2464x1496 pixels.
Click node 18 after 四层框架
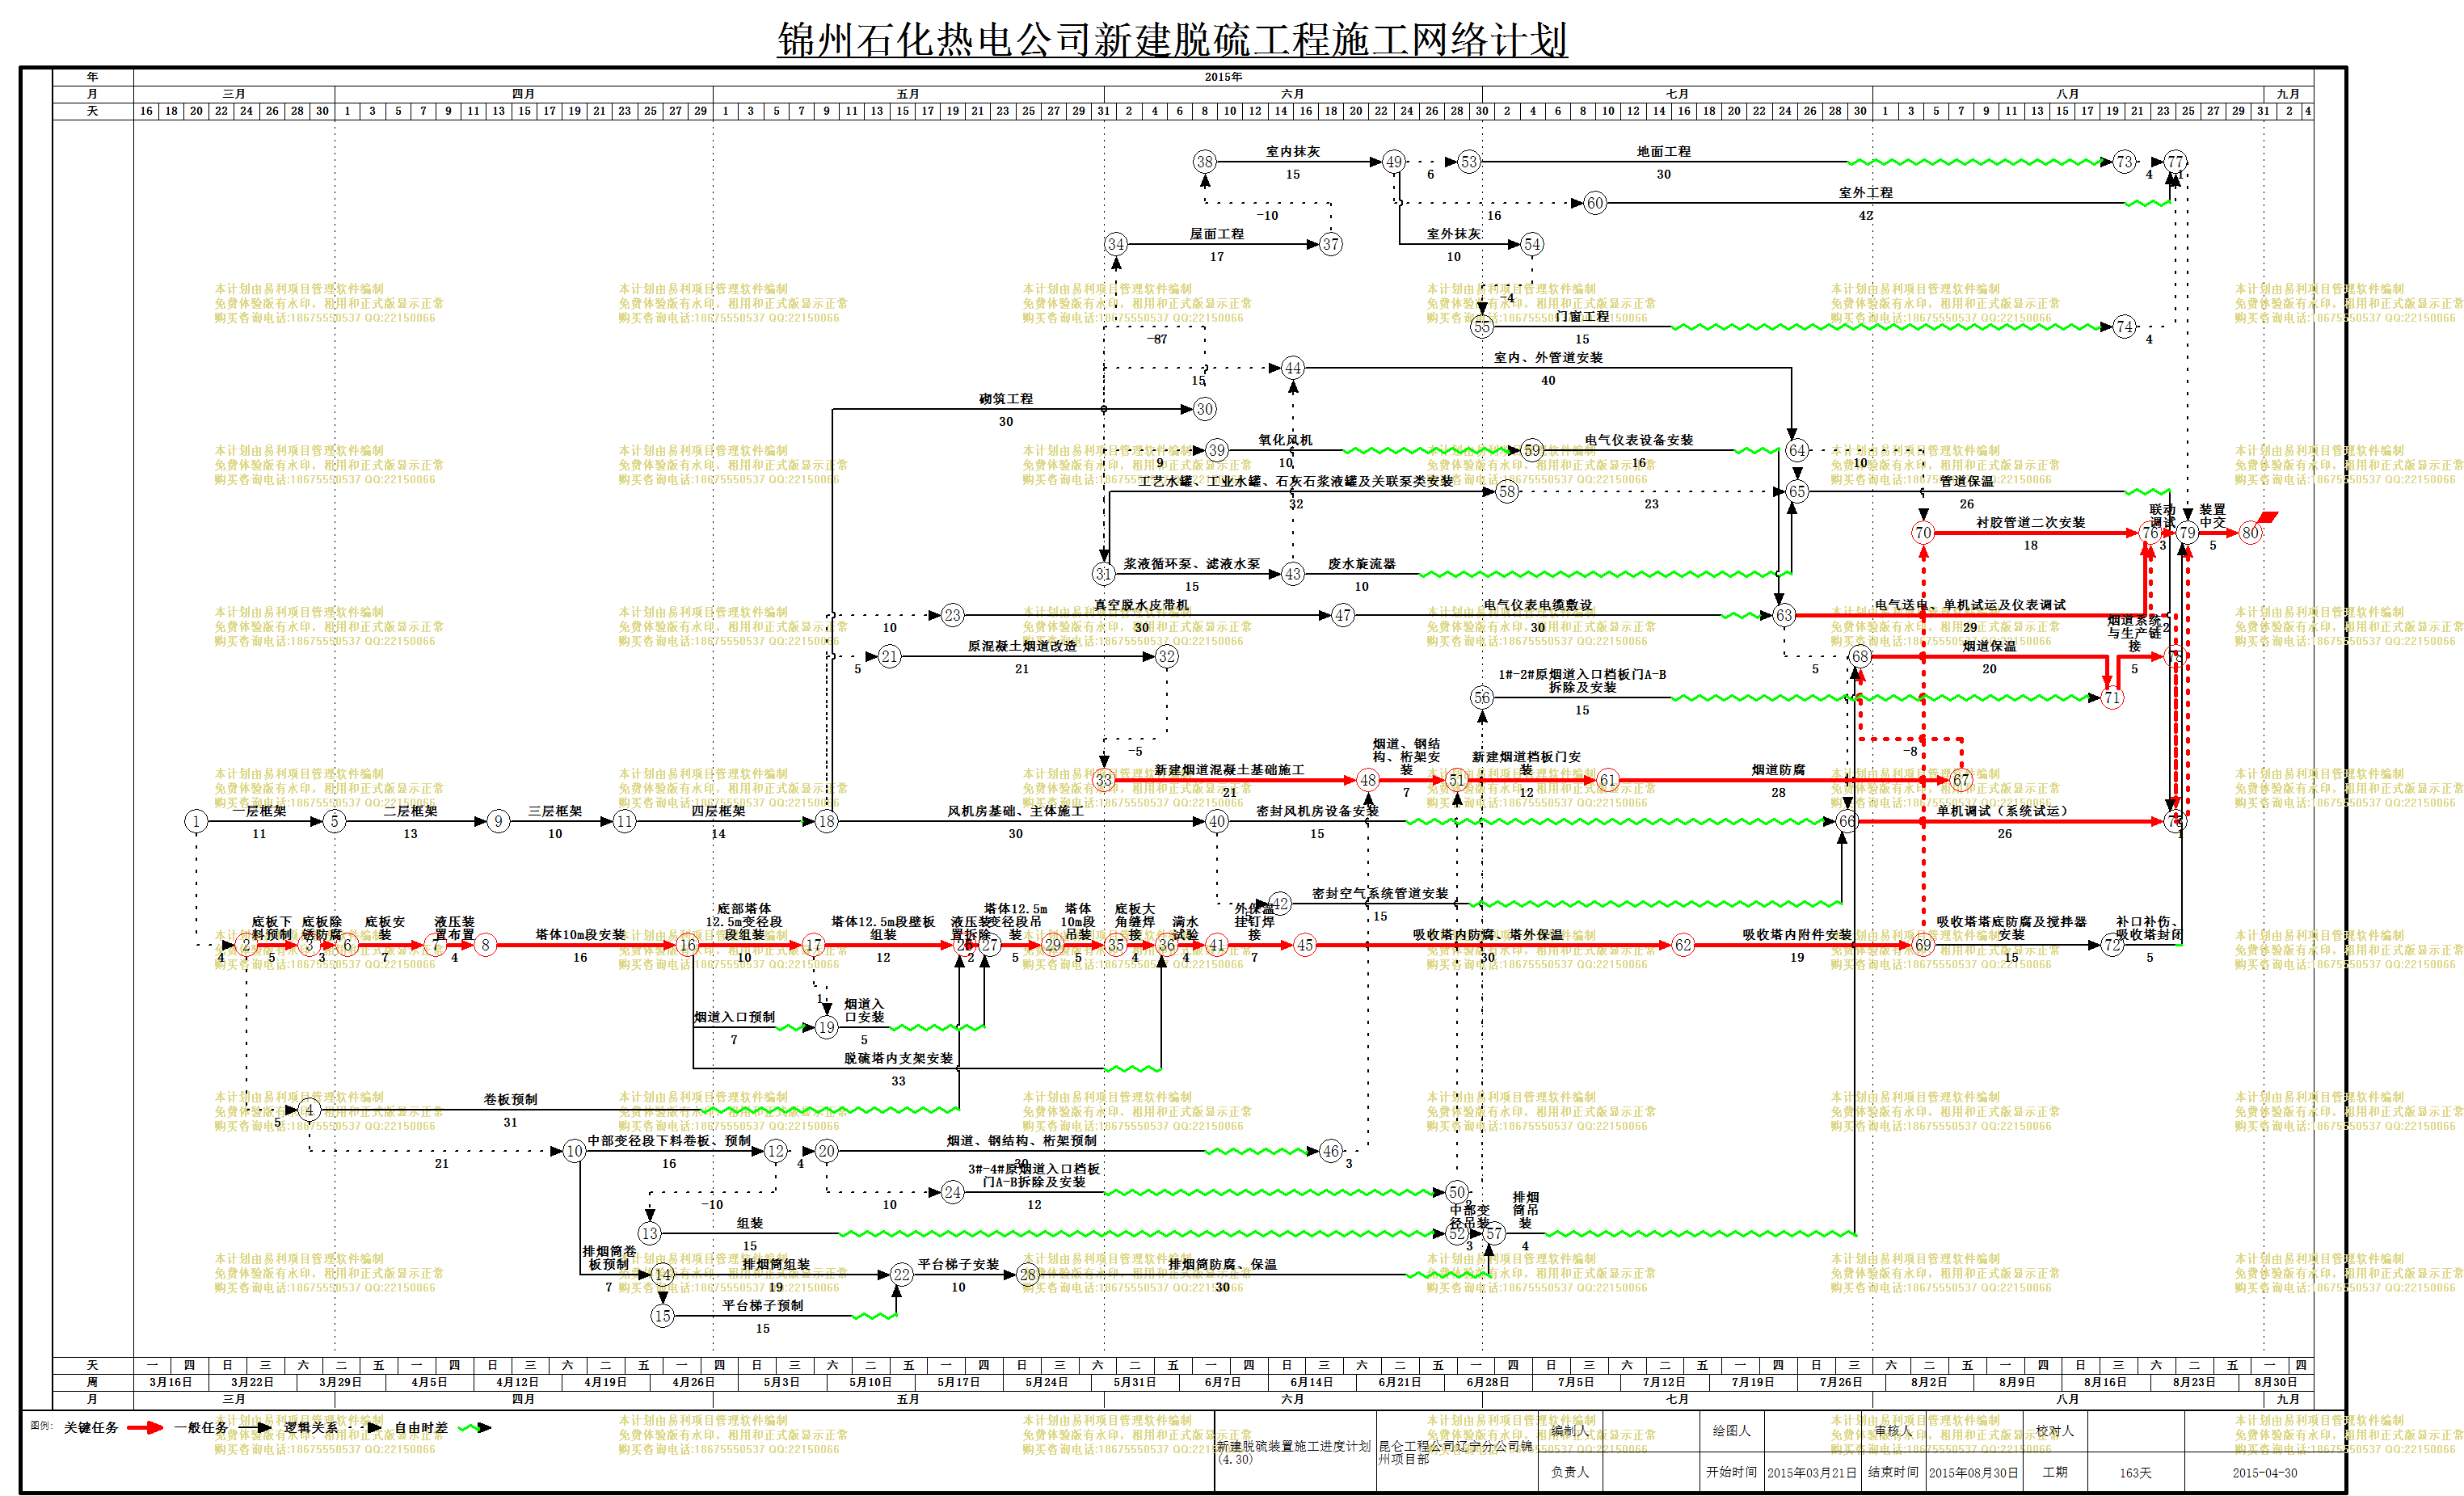click(x=826, y=821)
